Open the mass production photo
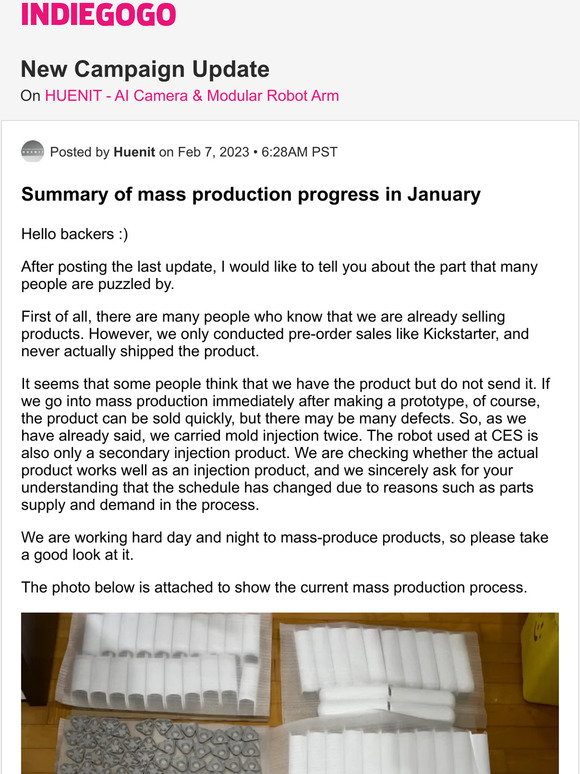 [290, 693]
